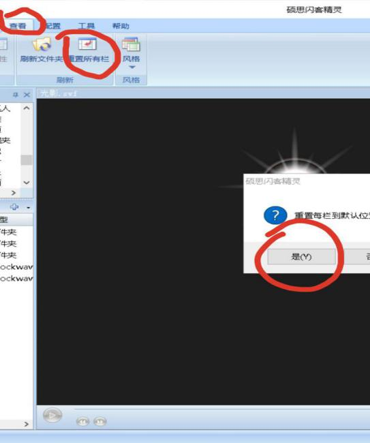Viewport: 370px width, 443px height.
Task: Close the folder panel with the X
Action: 27,95
